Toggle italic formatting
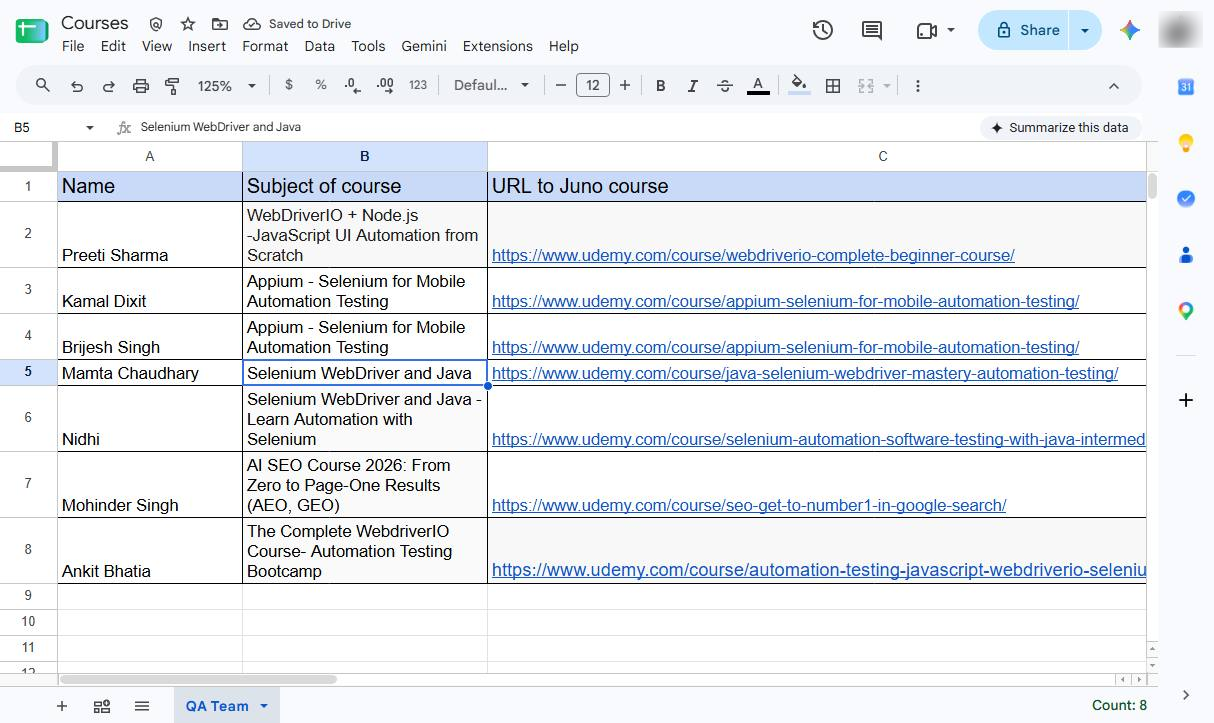Image resolution: width=1214 pixels, height=723 pixels. click(692, 86)
